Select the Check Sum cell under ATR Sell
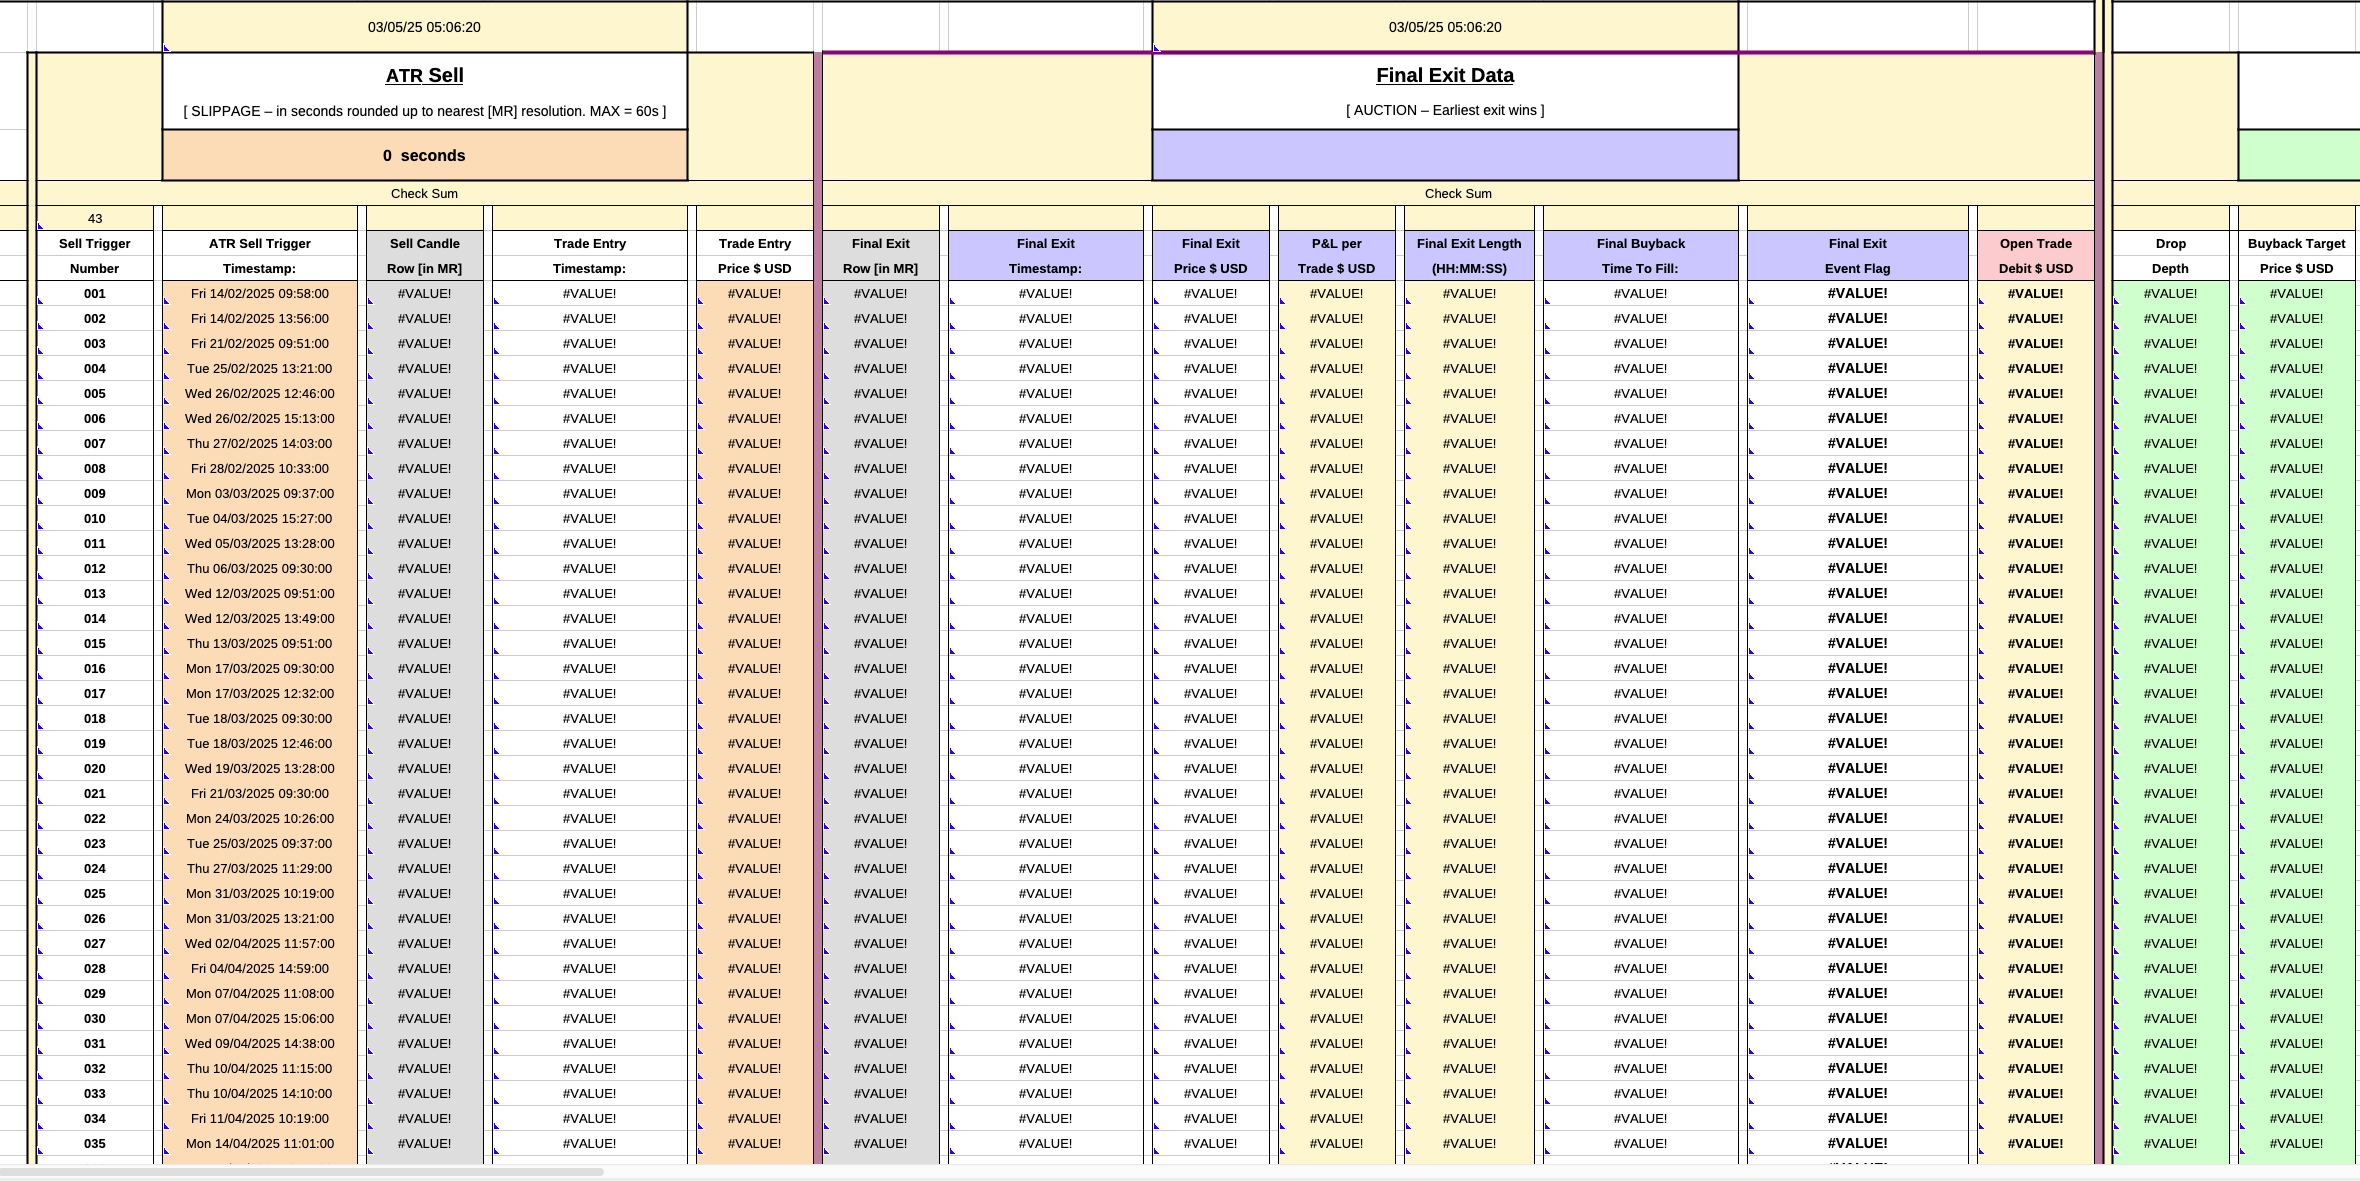 [424, 193]
